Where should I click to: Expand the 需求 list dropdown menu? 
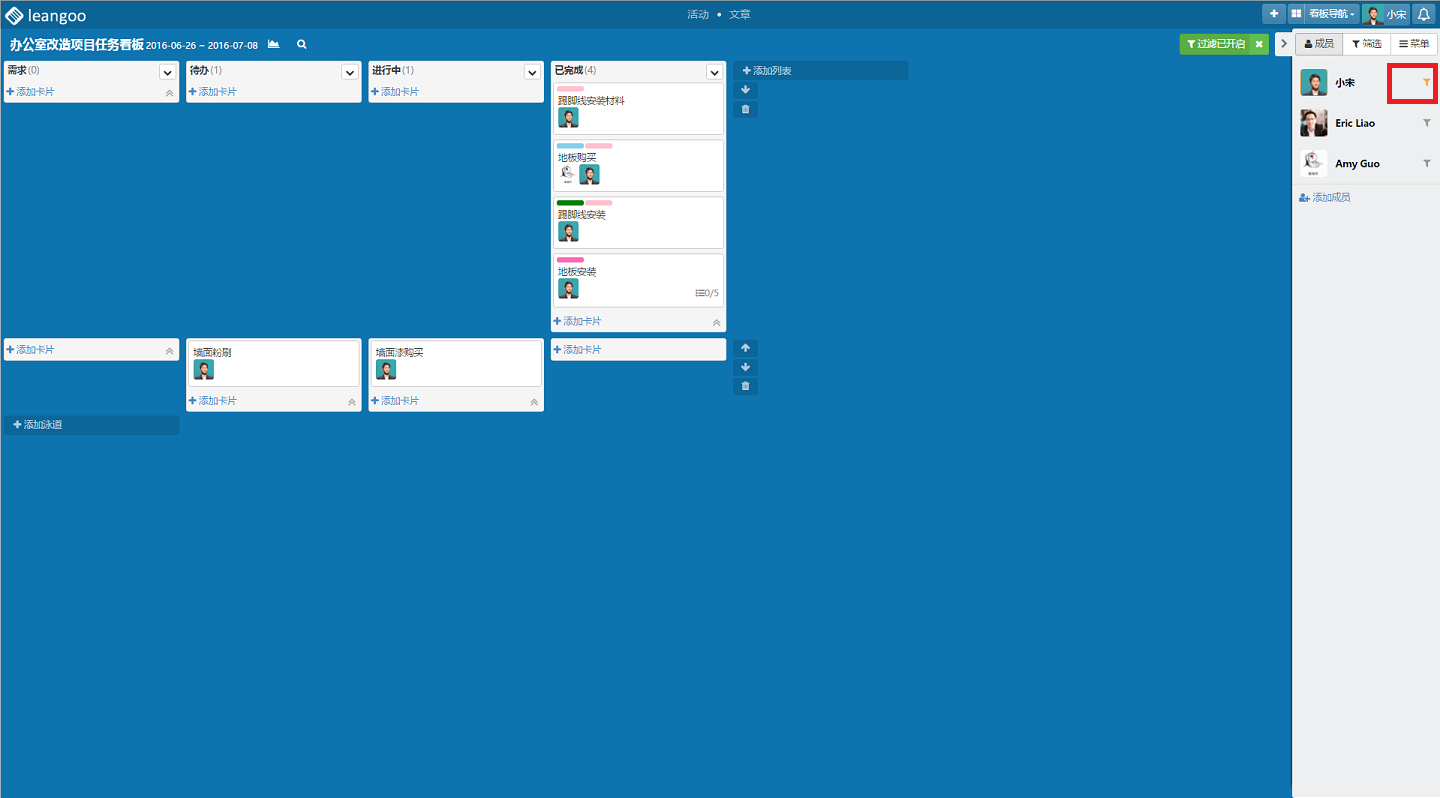coord(167,72)
